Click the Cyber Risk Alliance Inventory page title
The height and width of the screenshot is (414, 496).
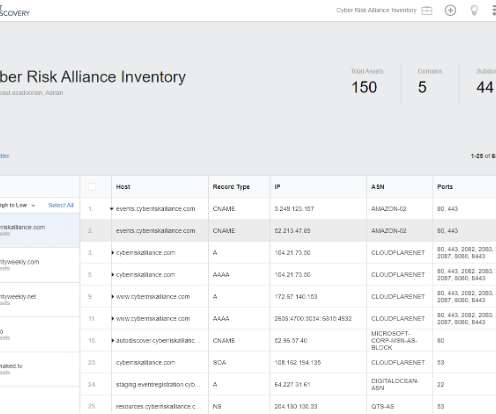[93, 77]
